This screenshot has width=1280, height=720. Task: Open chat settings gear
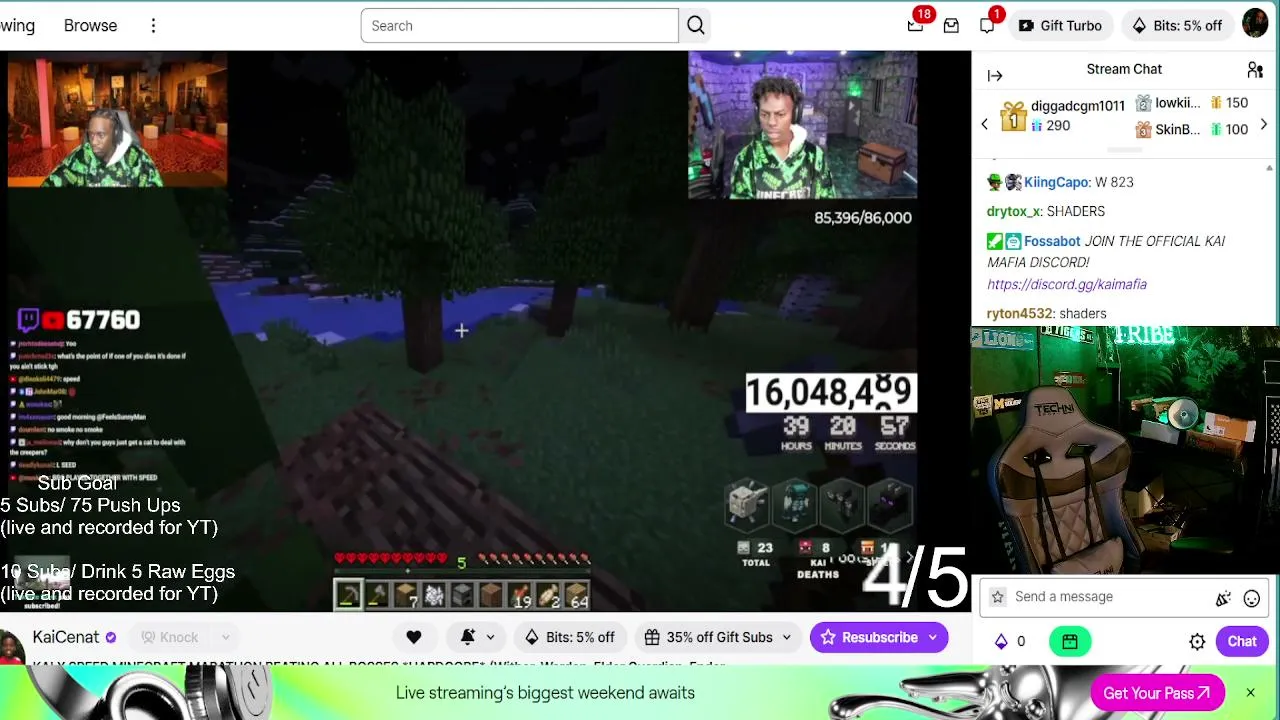(x=1197, y=642)
